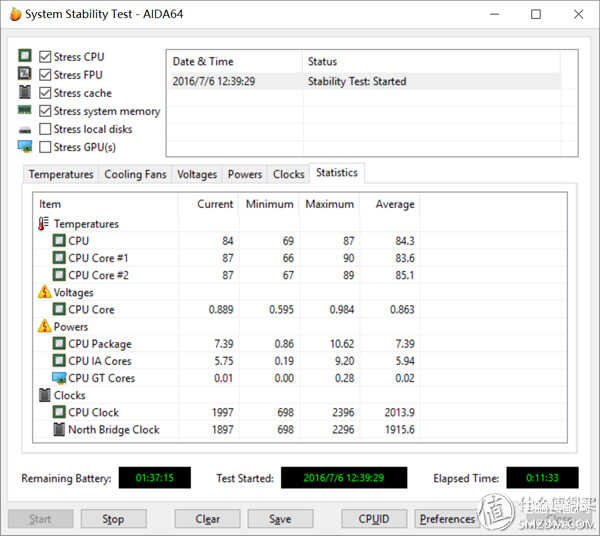Click the AIDA64 flame icon in title bar
Screen dimensions: 600x536
[15, 14]
